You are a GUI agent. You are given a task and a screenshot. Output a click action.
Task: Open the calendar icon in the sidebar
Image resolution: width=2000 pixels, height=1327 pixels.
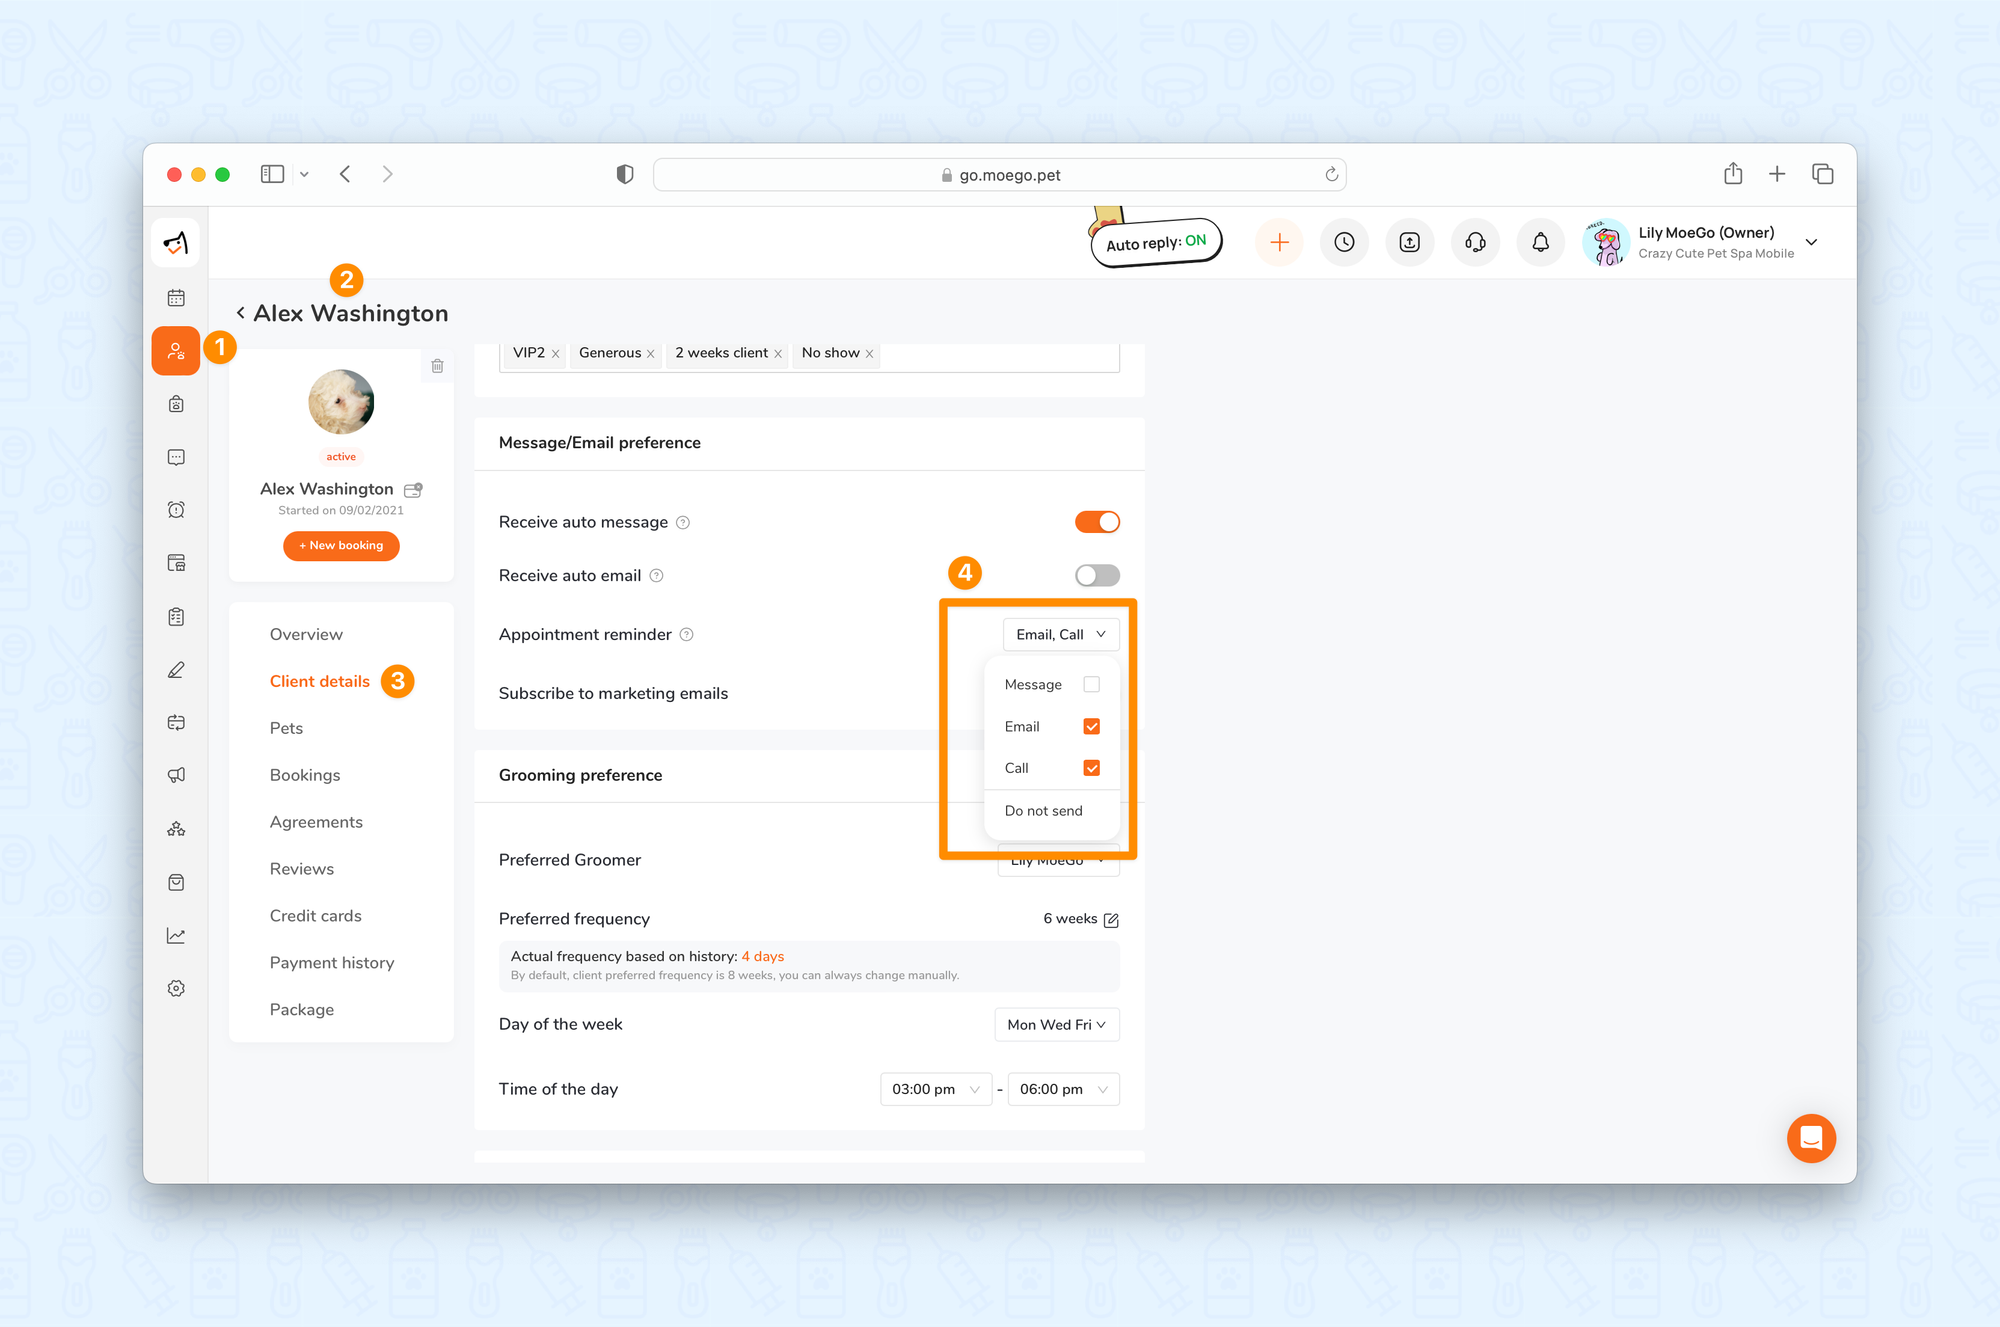click(176, 297)
